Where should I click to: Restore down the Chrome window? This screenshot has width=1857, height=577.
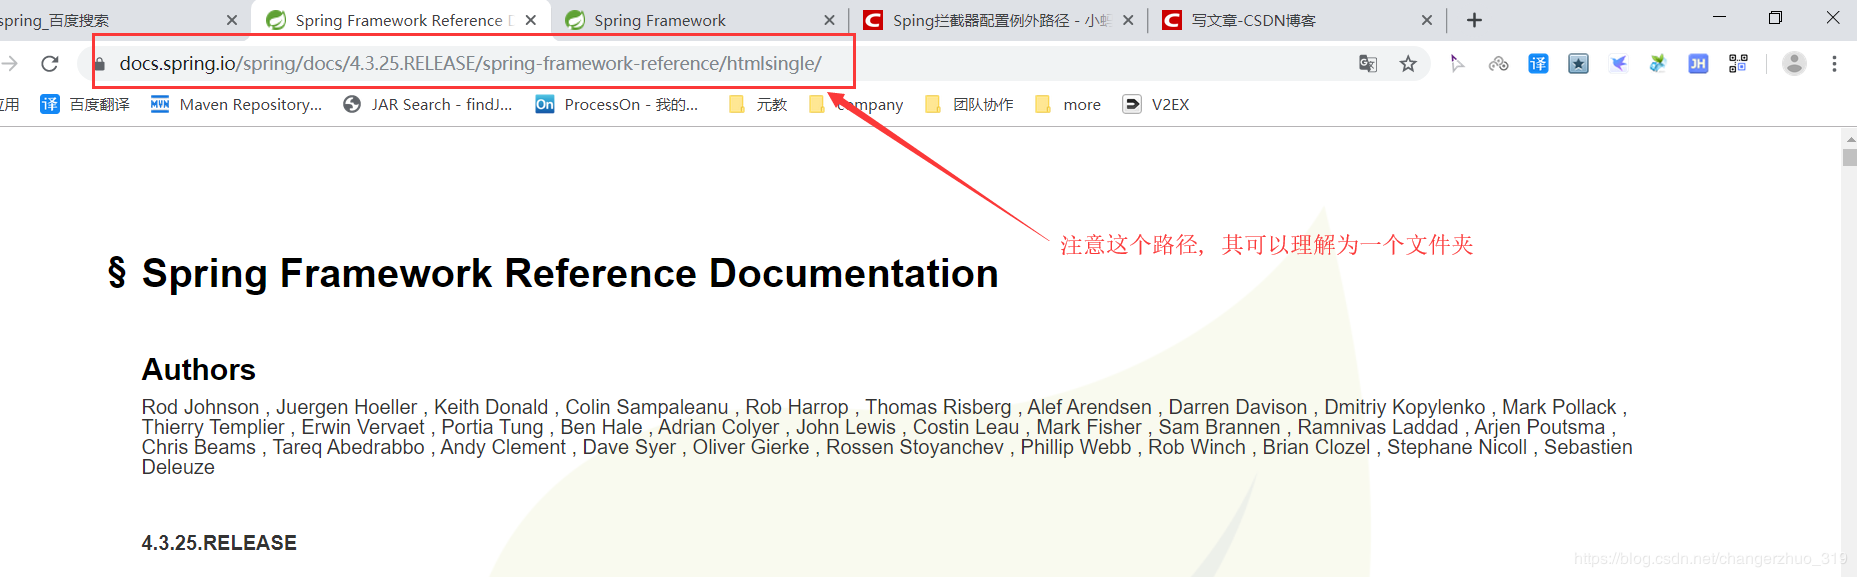(1775, 17)
